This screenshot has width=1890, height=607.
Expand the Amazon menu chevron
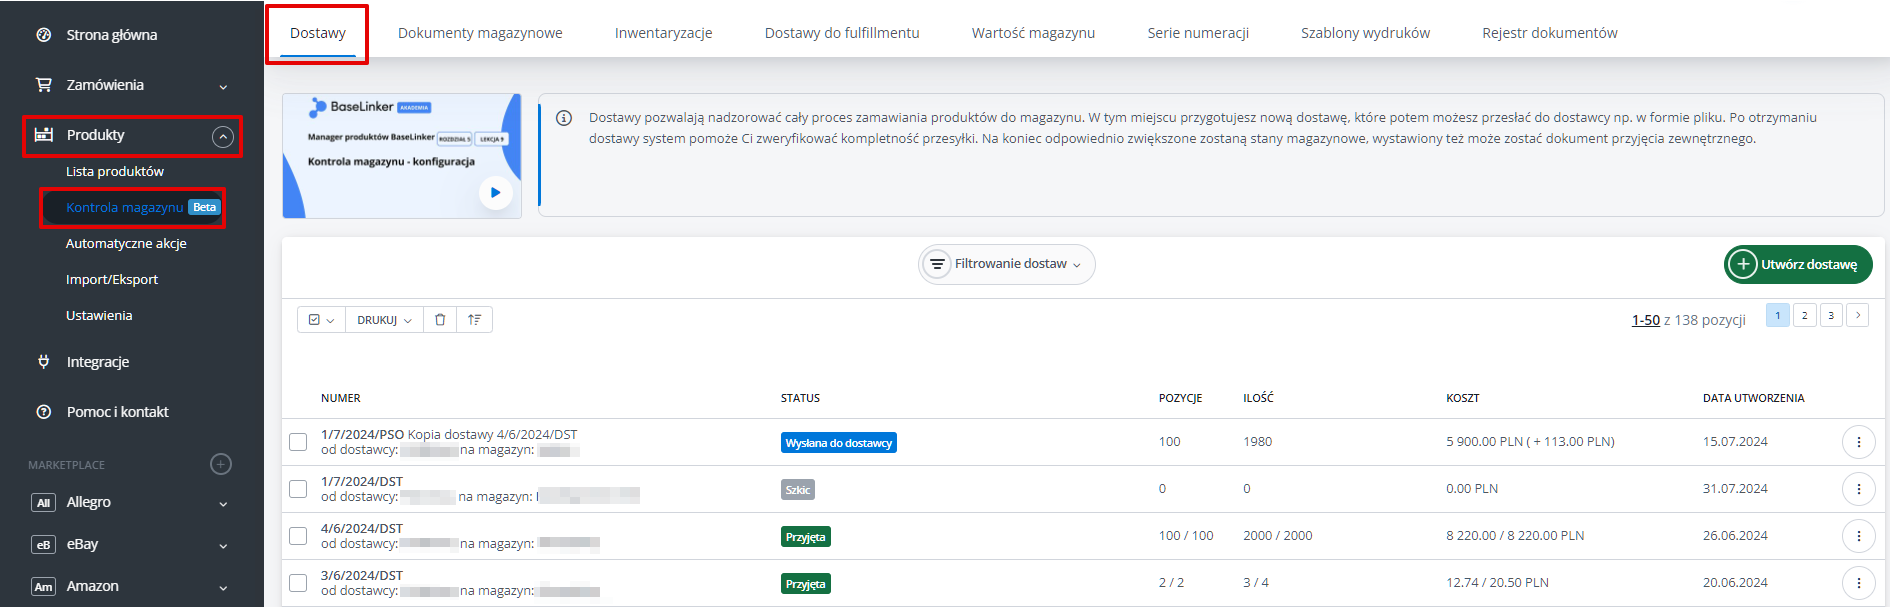[x=223, y=588]
